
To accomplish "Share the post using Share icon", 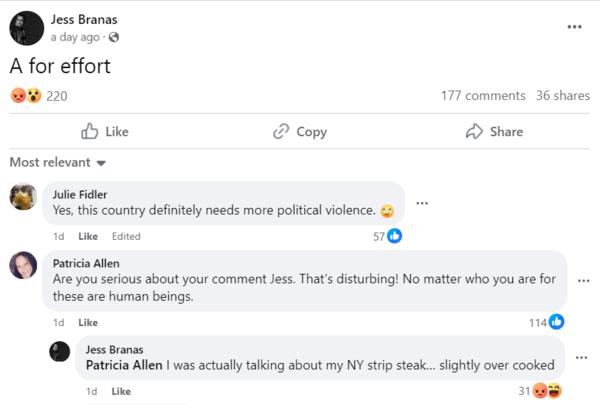I will 494,131.
